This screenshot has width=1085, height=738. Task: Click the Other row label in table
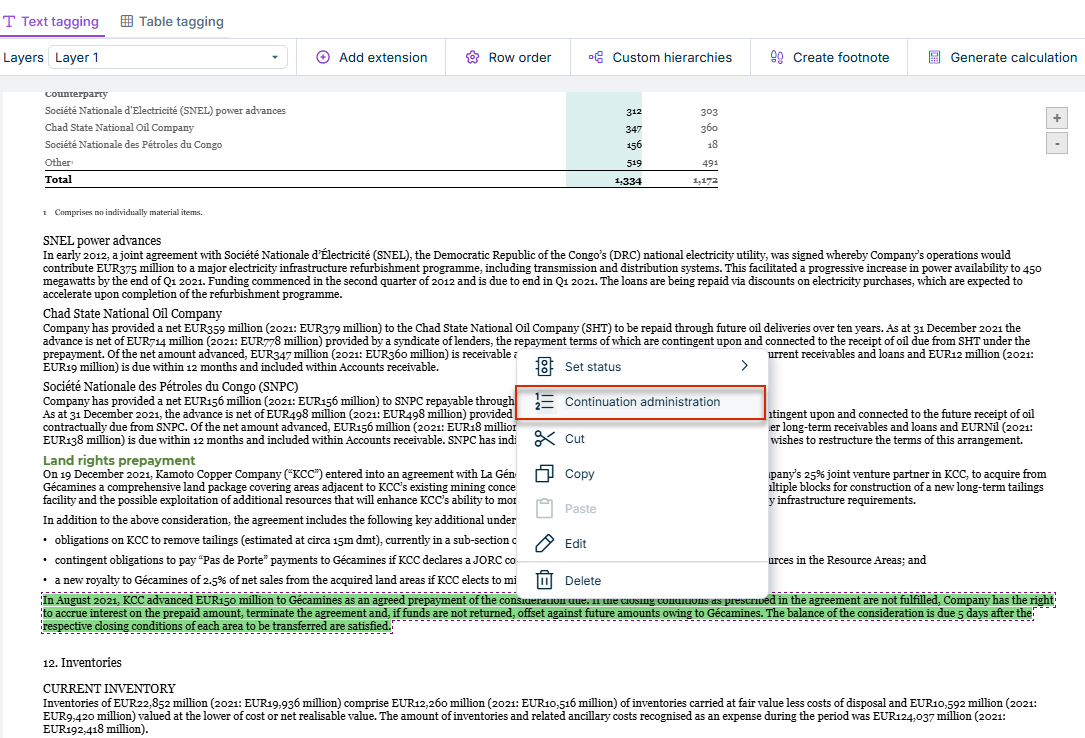(57, 163)
